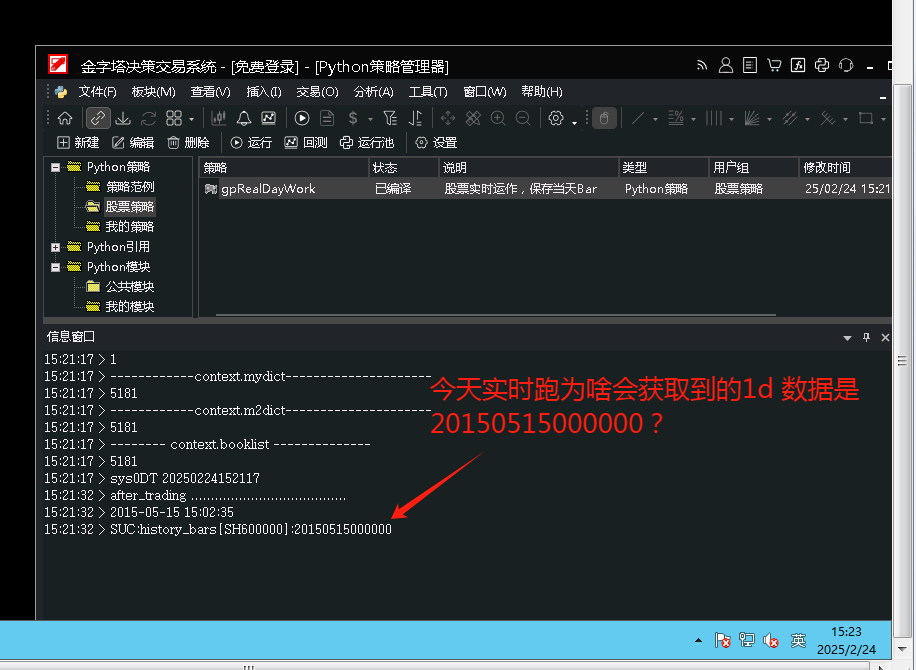Click the candlestick chart toolbar icon
Screen dimensions: 916x670
click(x=218, y=118)
